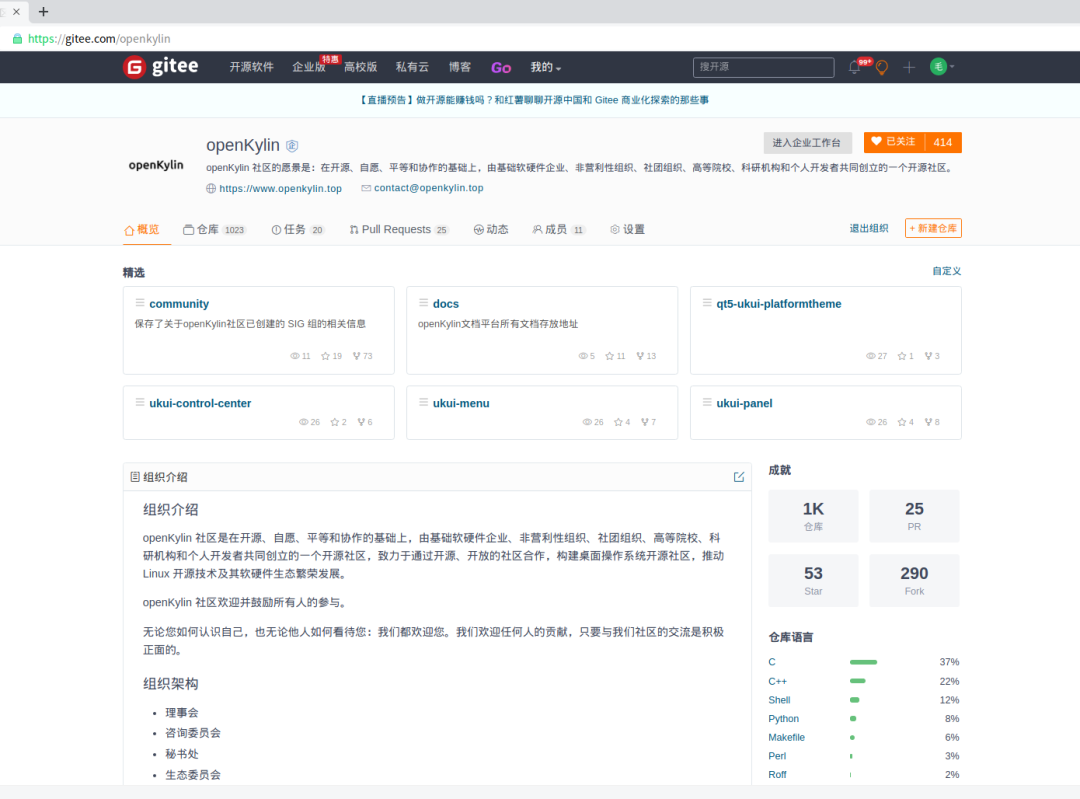The width and height of the screenshot is (1080, 799).
Task: Expand the 我的 dropdown menu
Action: coord(546,67)
